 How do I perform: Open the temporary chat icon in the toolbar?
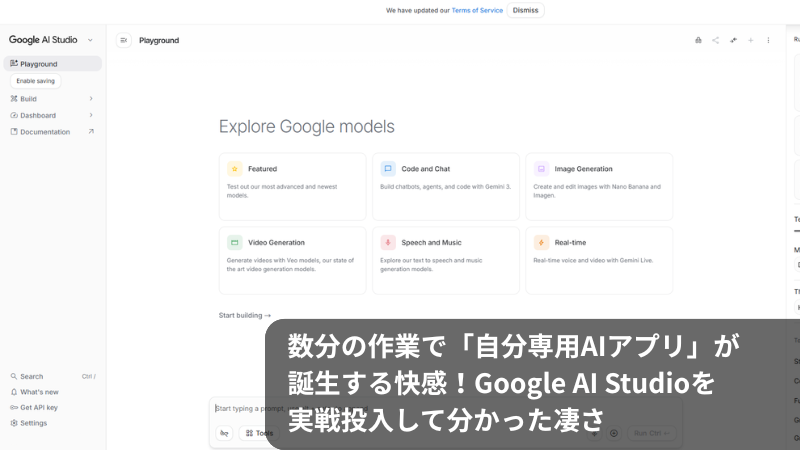click(698, 40)
